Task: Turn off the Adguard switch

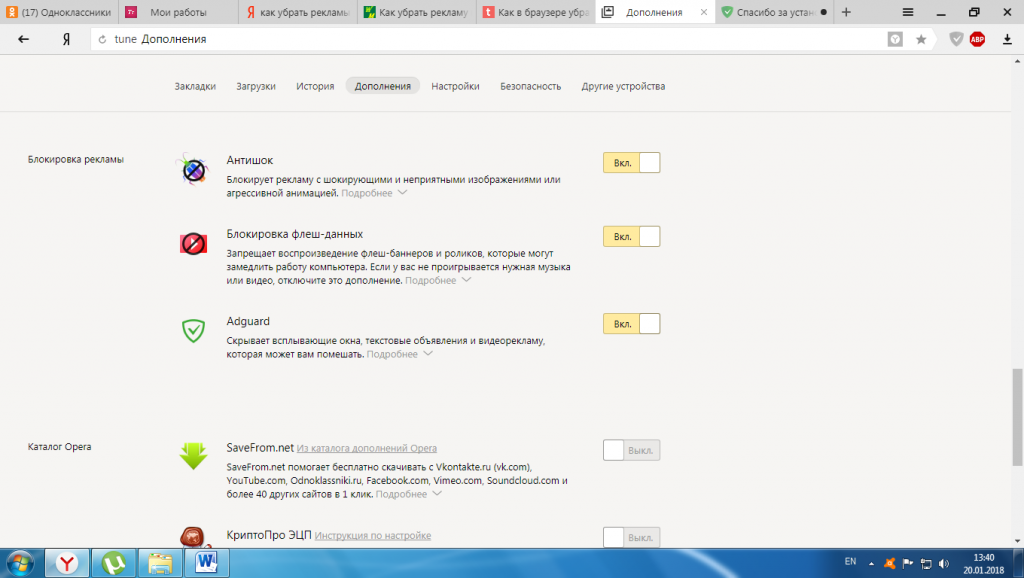Action: tap(632, 324)
